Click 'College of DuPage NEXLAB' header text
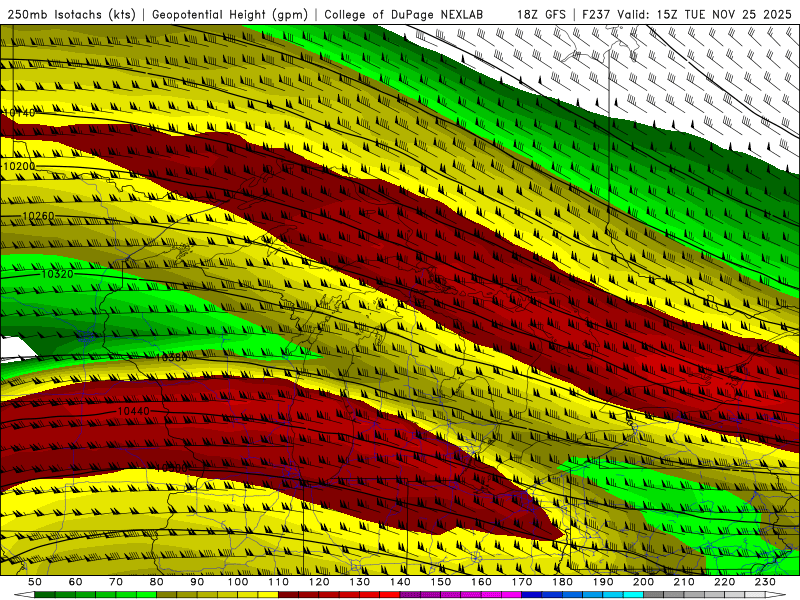 (x=404, y=14)
